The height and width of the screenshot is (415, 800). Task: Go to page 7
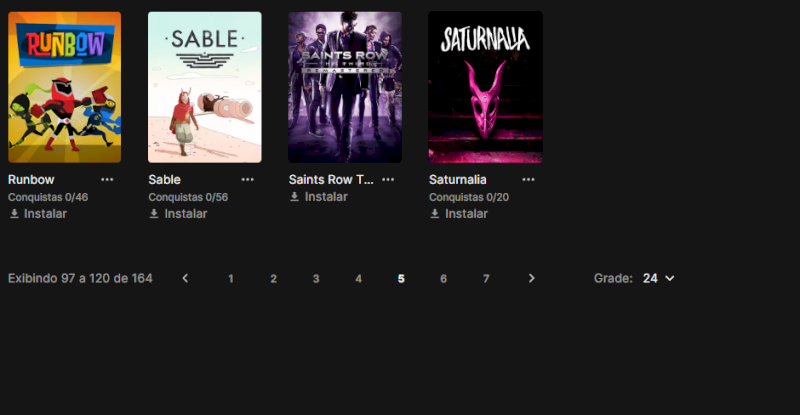point(486,279)
